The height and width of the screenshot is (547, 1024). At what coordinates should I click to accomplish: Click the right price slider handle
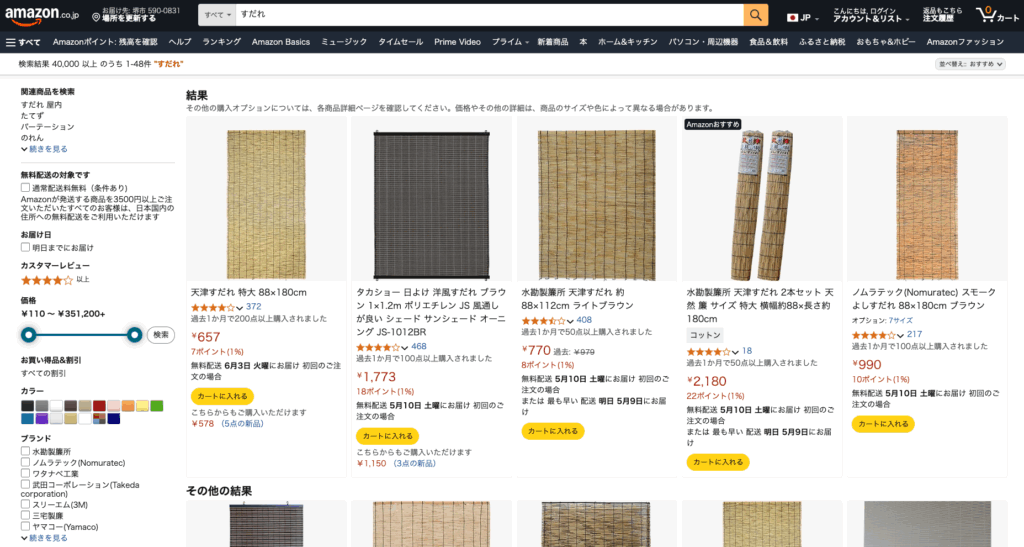click(x=135, y=335)
